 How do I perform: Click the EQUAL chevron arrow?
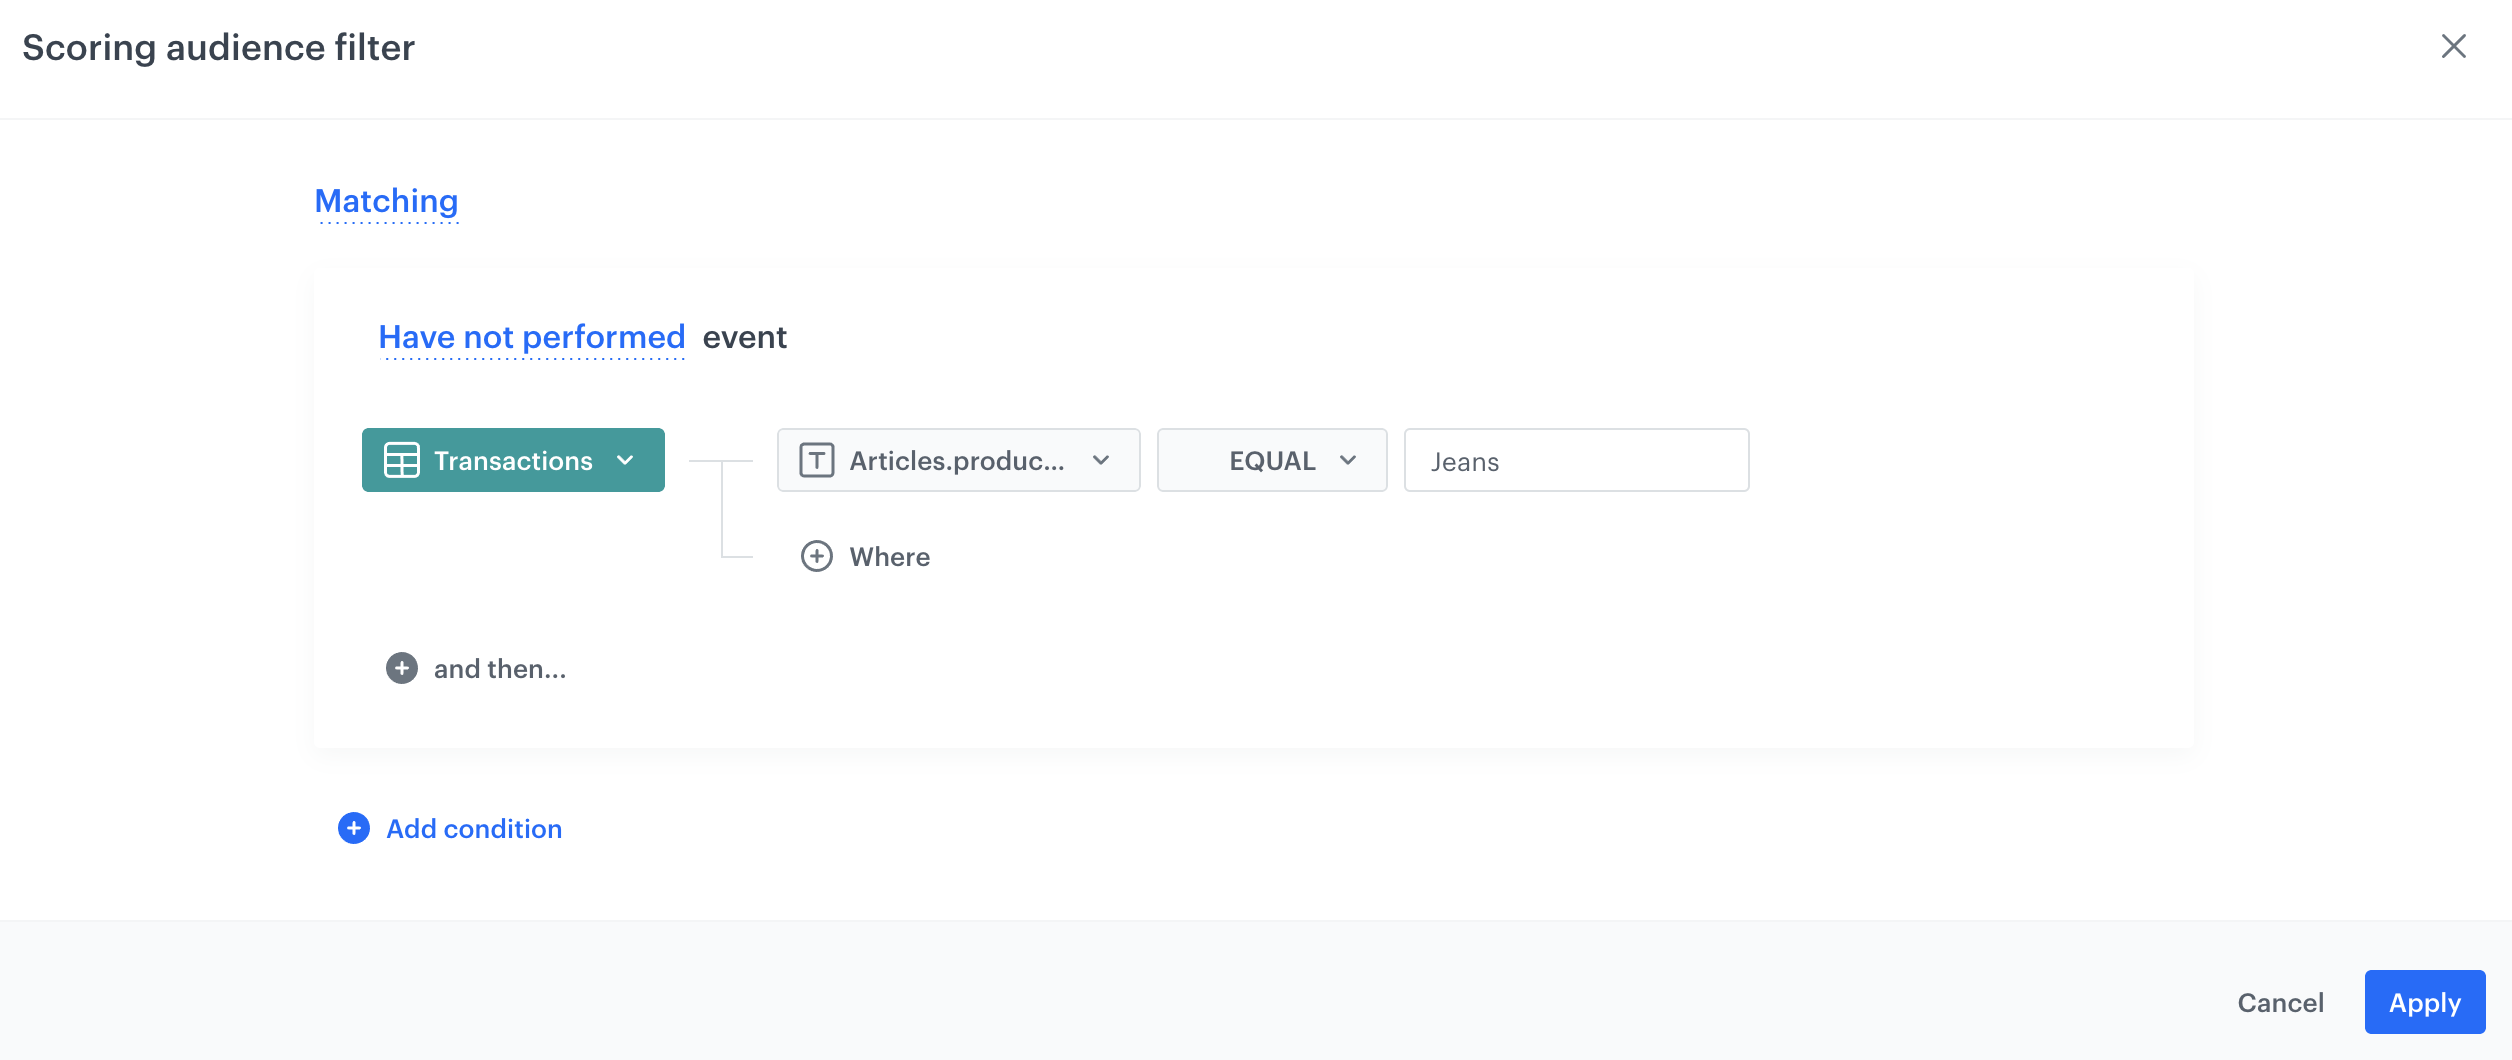[x=1348, y=460]
